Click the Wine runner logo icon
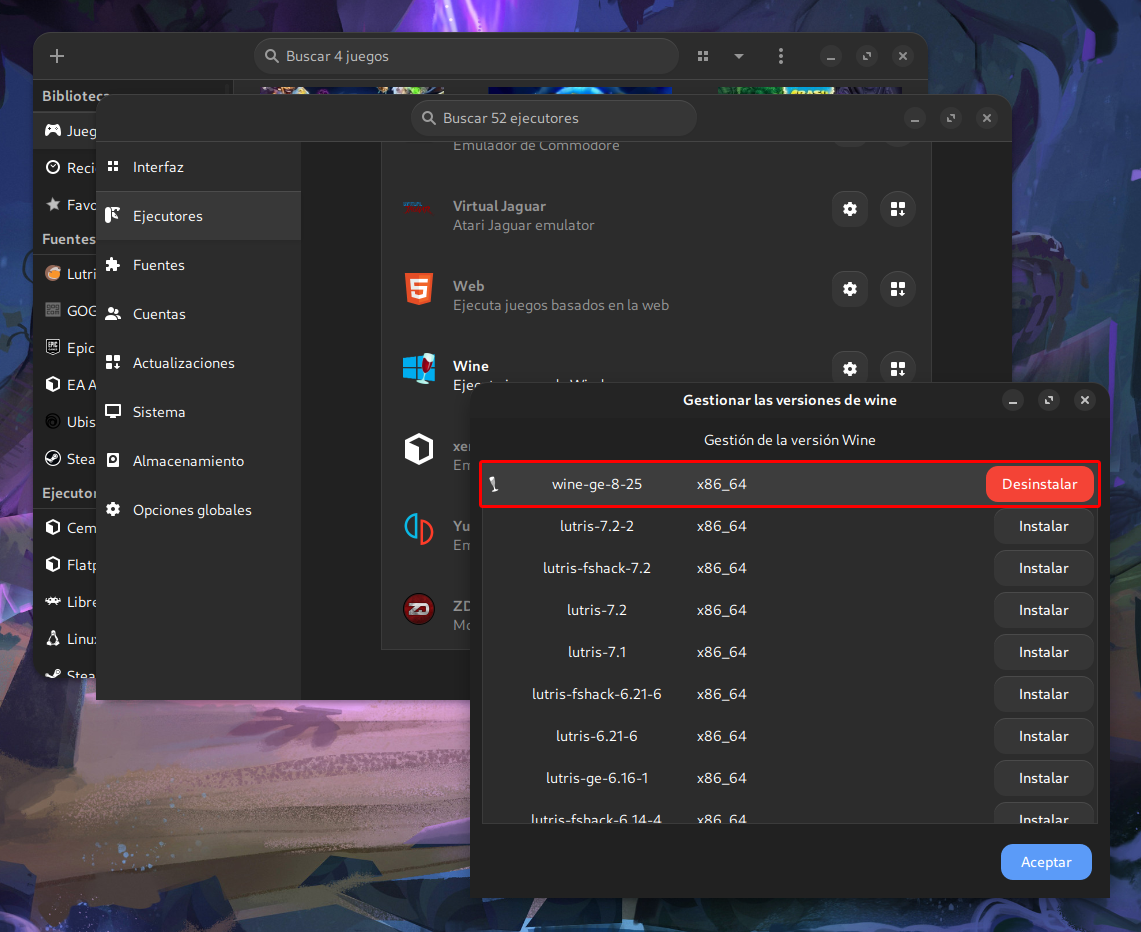The image size is (1141, 932). pyautogui.click(x=419, y=368)
